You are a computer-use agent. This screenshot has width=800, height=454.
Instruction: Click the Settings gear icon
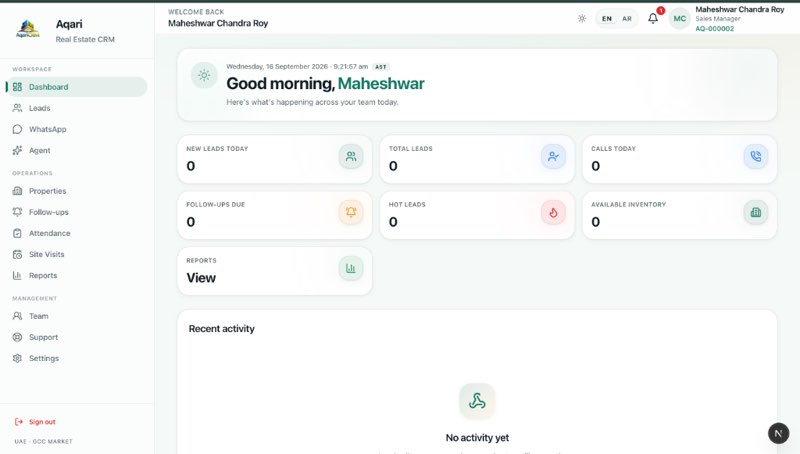17,358
